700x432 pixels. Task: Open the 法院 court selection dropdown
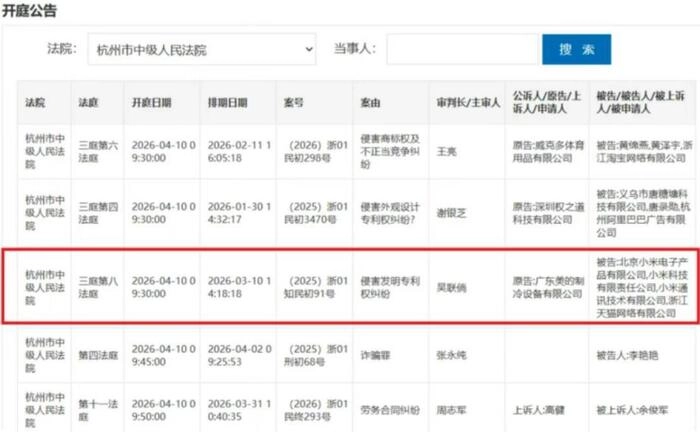(203, 49)
